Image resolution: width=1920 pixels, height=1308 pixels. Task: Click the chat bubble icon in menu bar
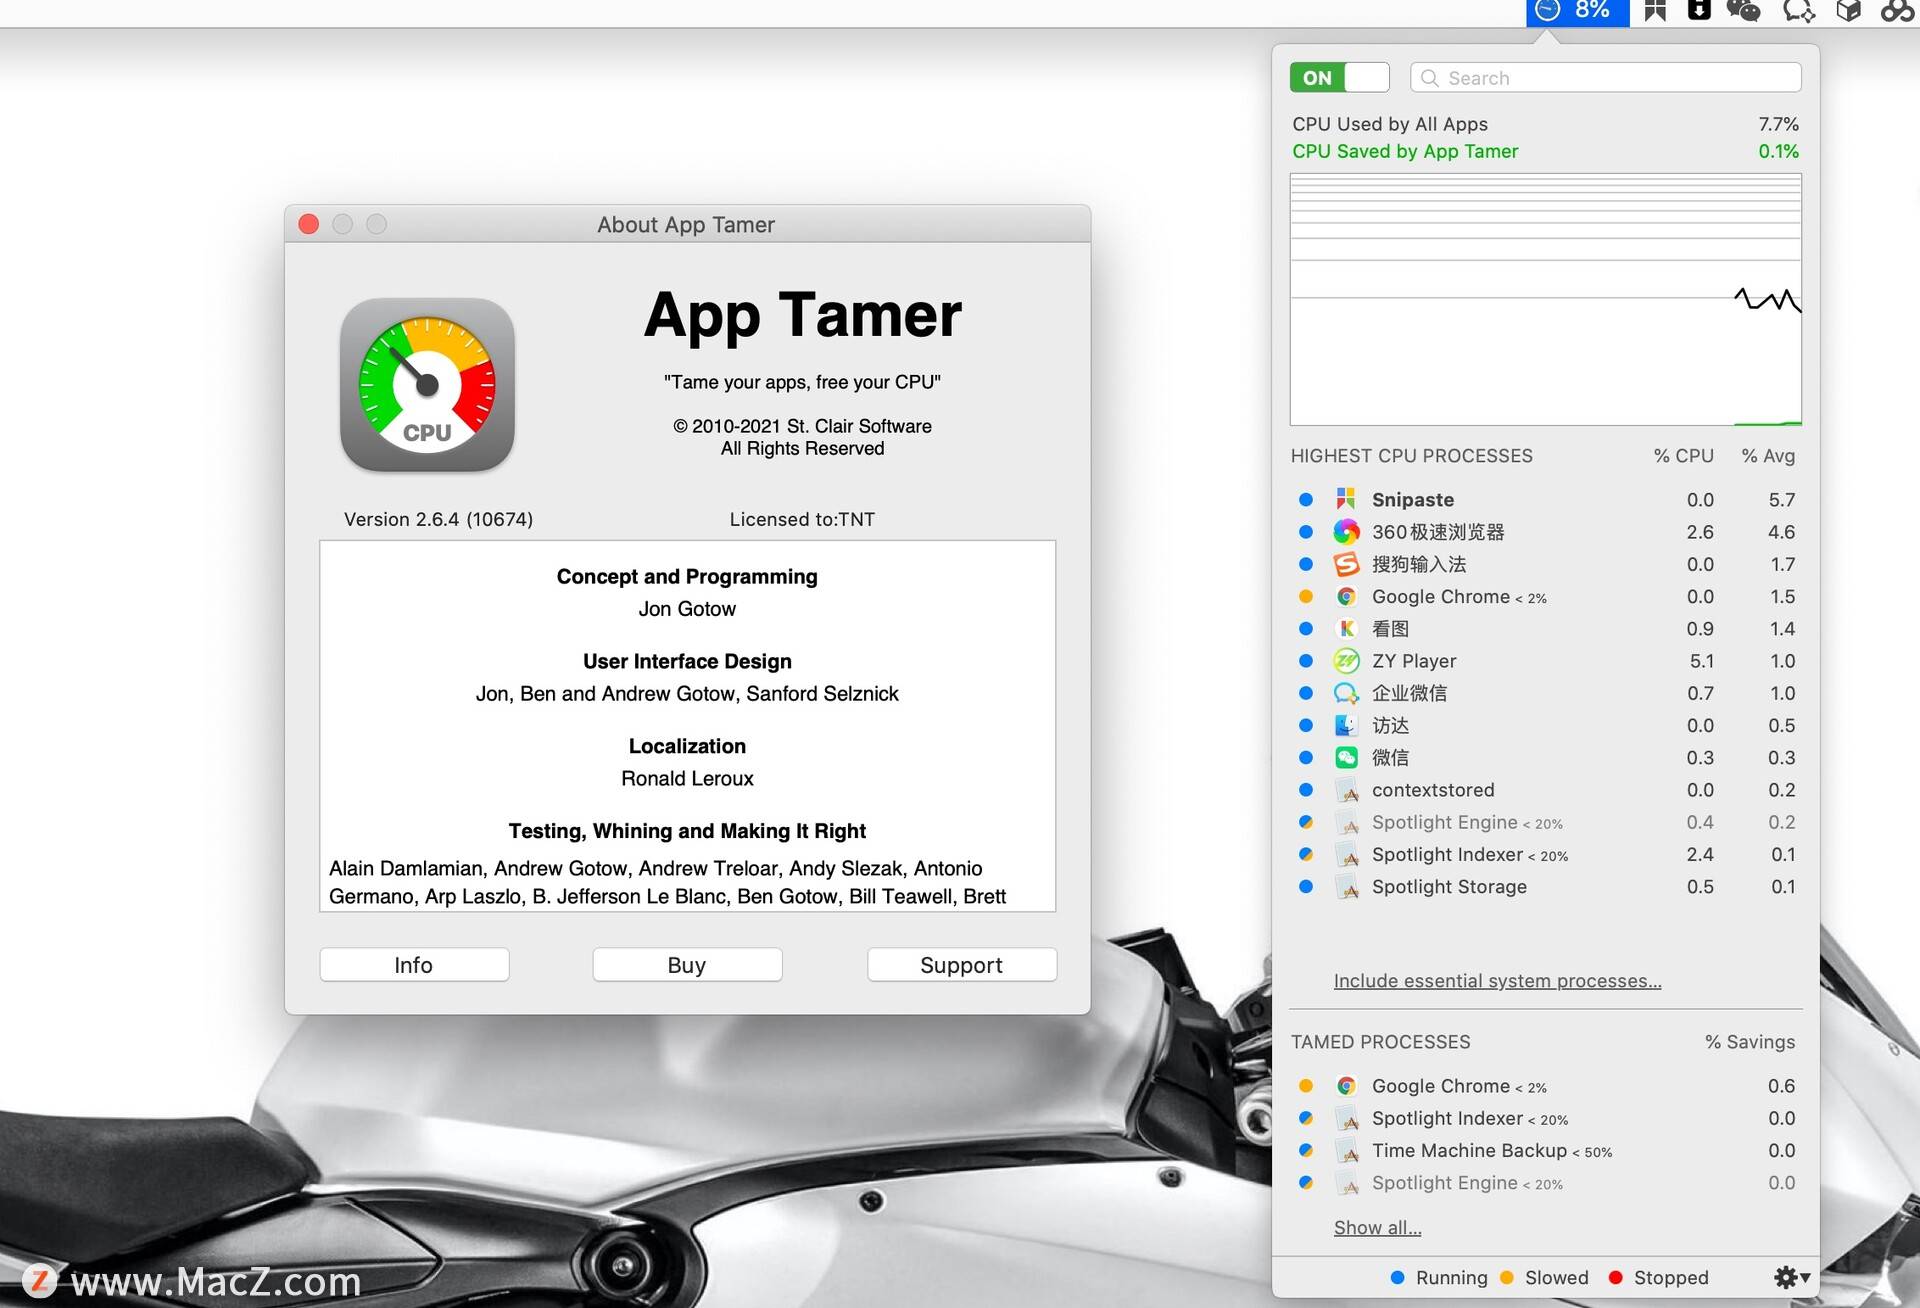[1798, 11]
